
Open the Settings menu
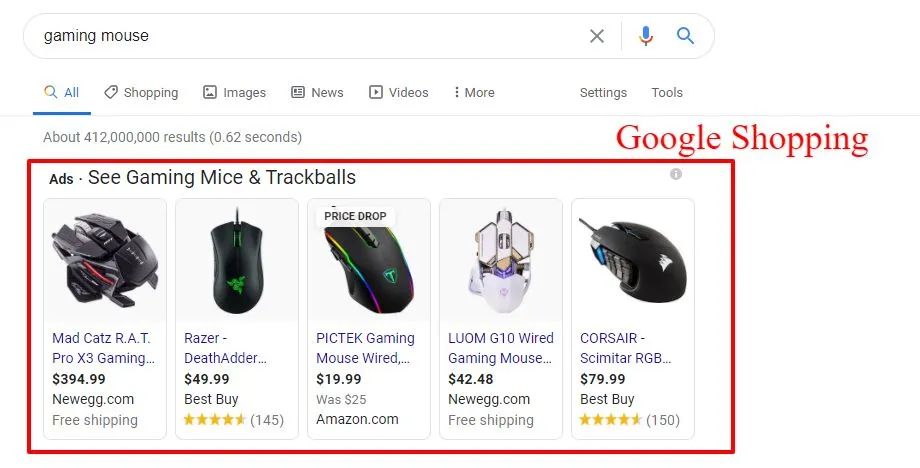tap(603, 92)
